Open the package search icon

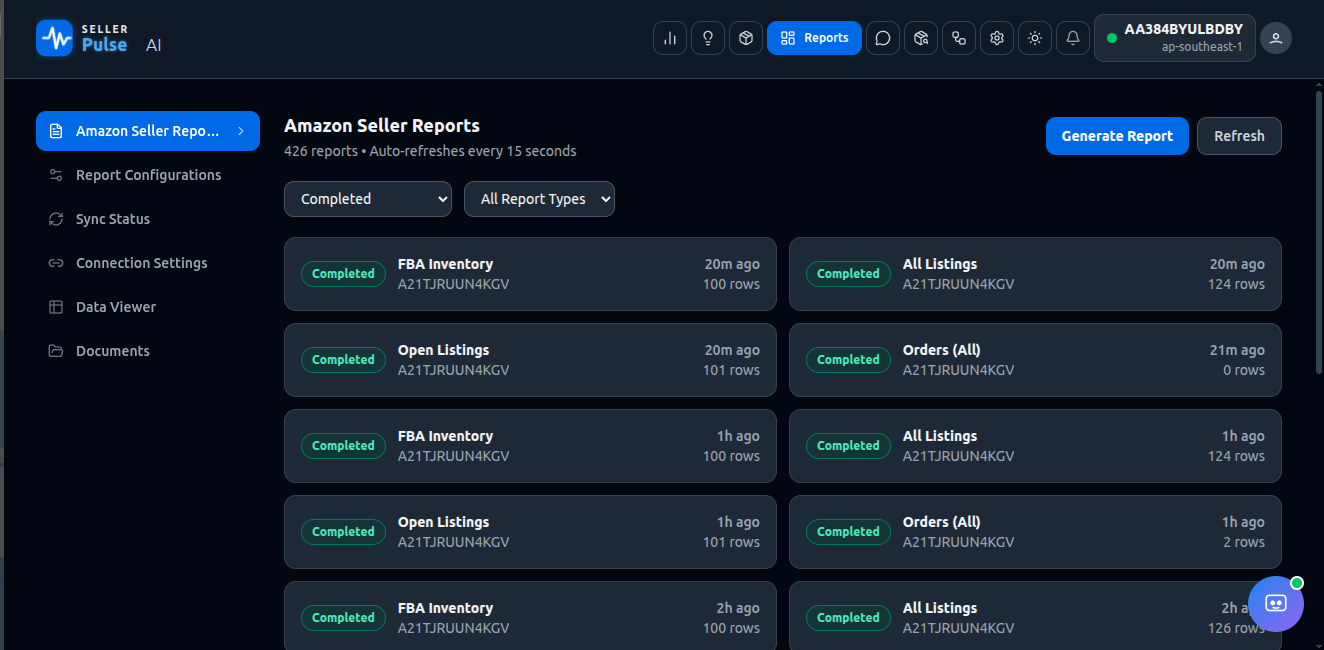point(921,38)
